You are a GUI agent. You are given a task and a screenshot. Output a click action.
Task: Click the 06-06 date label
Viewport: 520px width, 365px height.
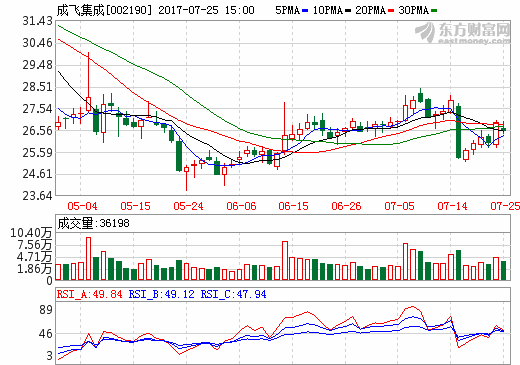click(241, 206)
